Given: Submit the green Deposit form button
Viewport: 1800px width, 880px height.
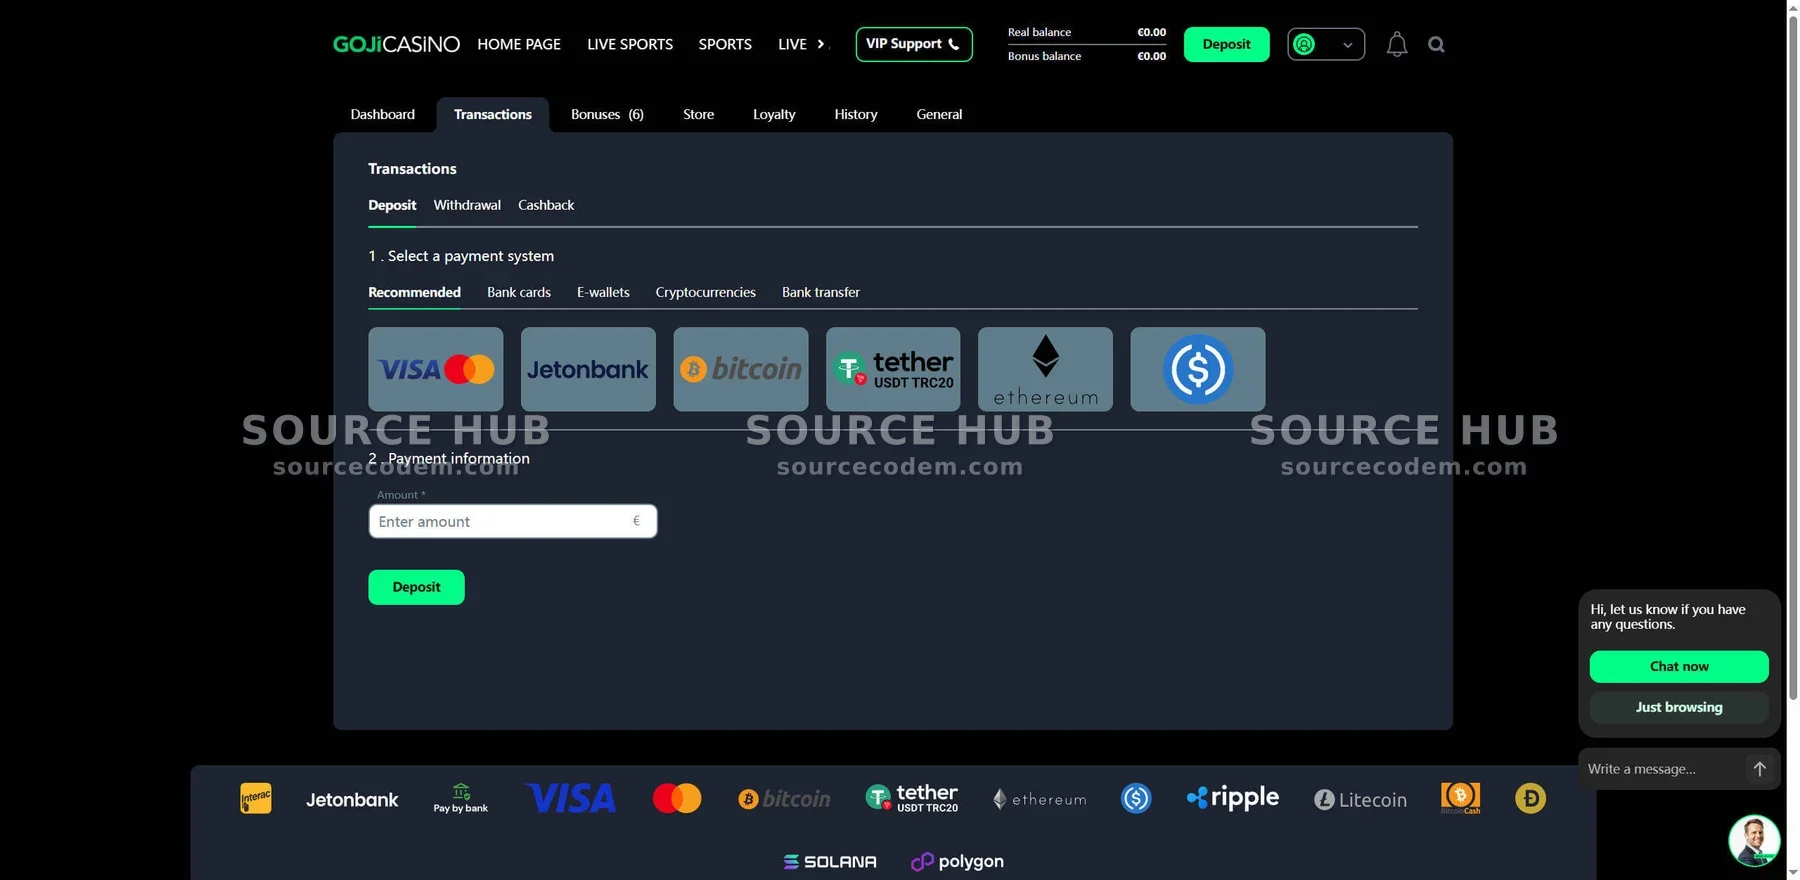Looking at the screenshot, I should coord(416,587).
